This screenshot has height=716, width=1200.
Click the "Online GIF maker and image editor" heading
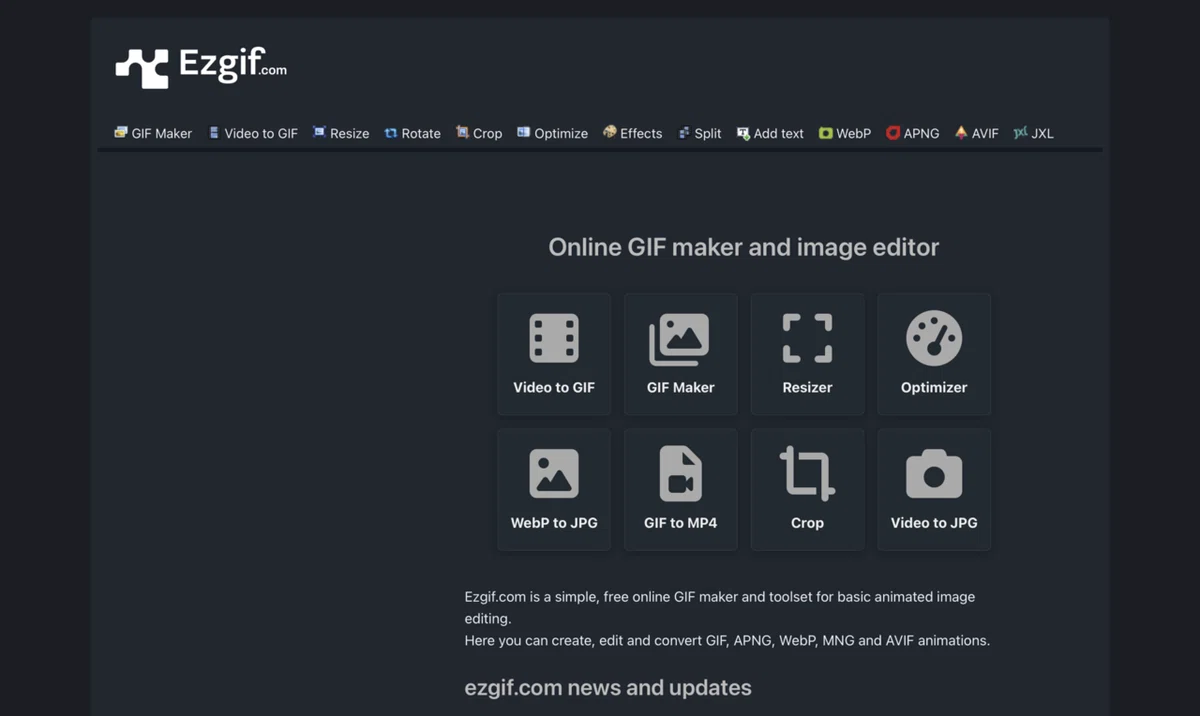coord(744,247)
